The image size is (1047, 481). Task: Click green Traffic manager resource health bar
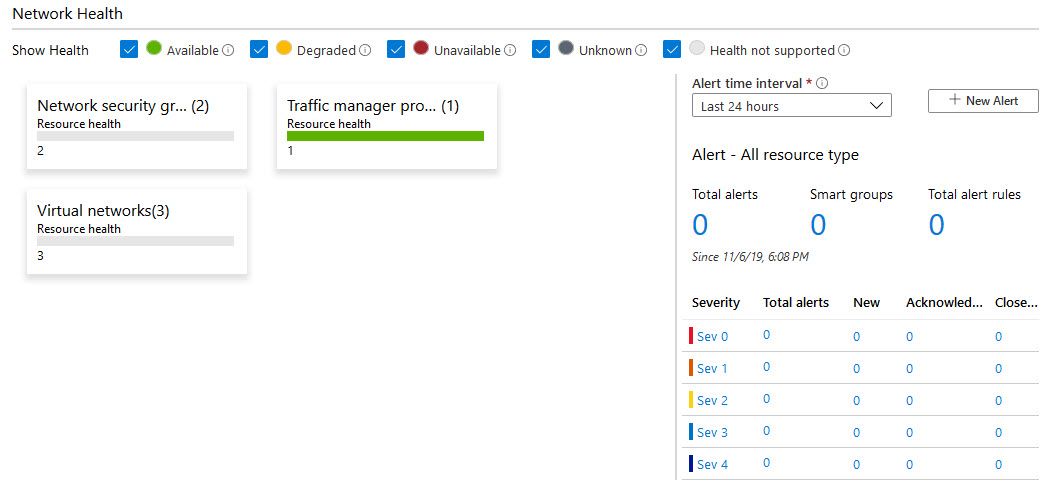[x=385, y=136]
